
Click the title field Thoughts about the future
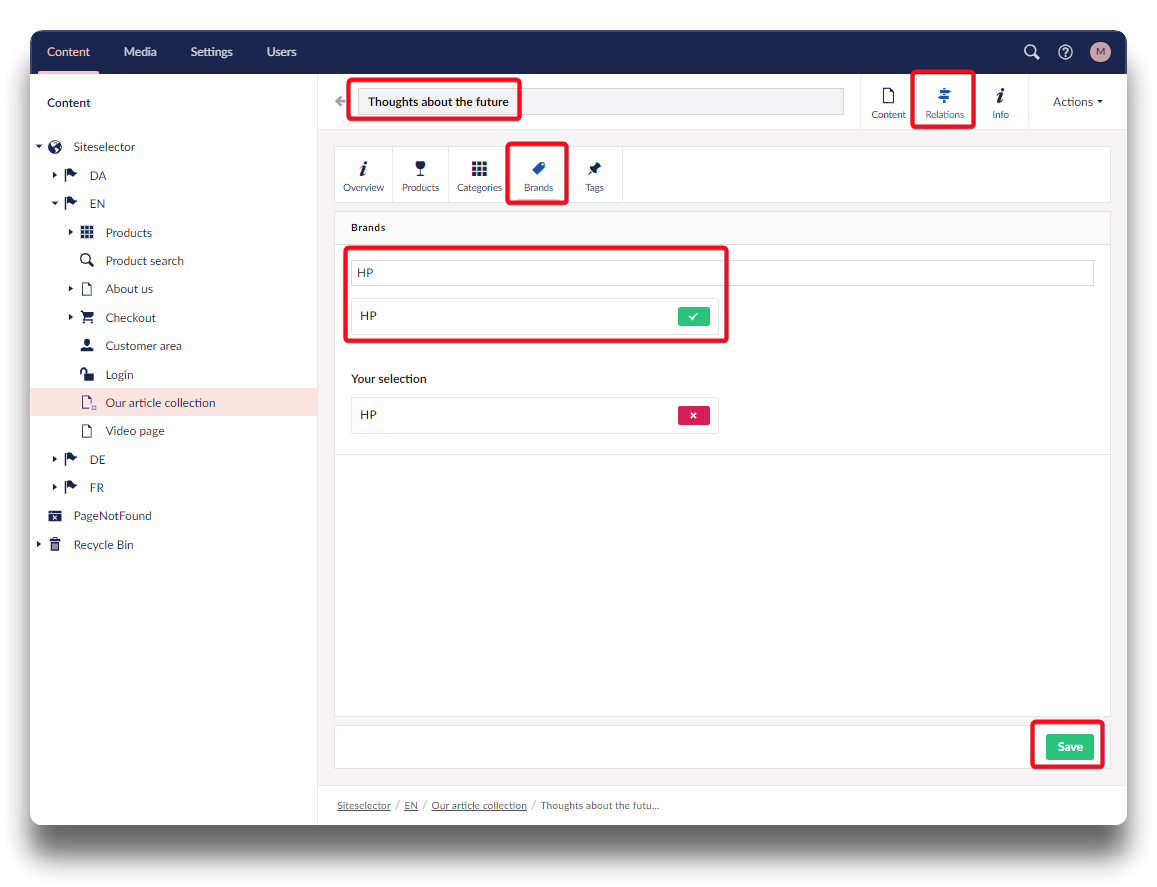(601, 102)
